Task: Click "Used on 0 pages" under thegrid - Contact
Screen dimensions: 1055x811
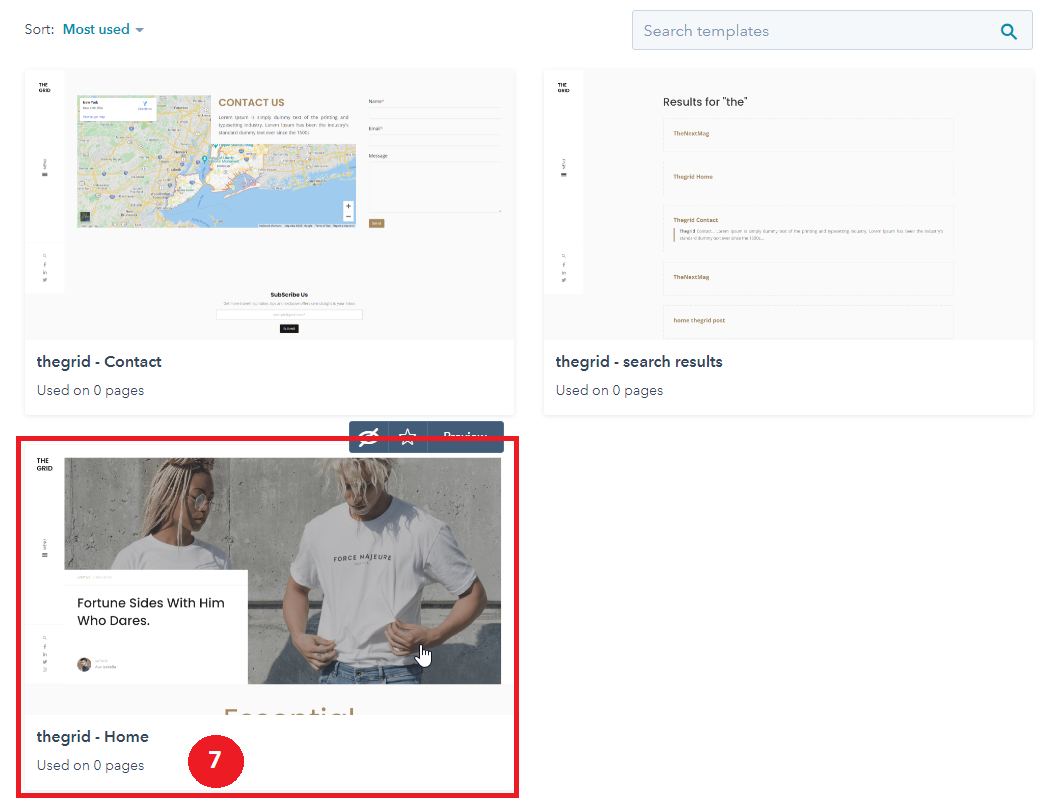Action: point(90,390)
